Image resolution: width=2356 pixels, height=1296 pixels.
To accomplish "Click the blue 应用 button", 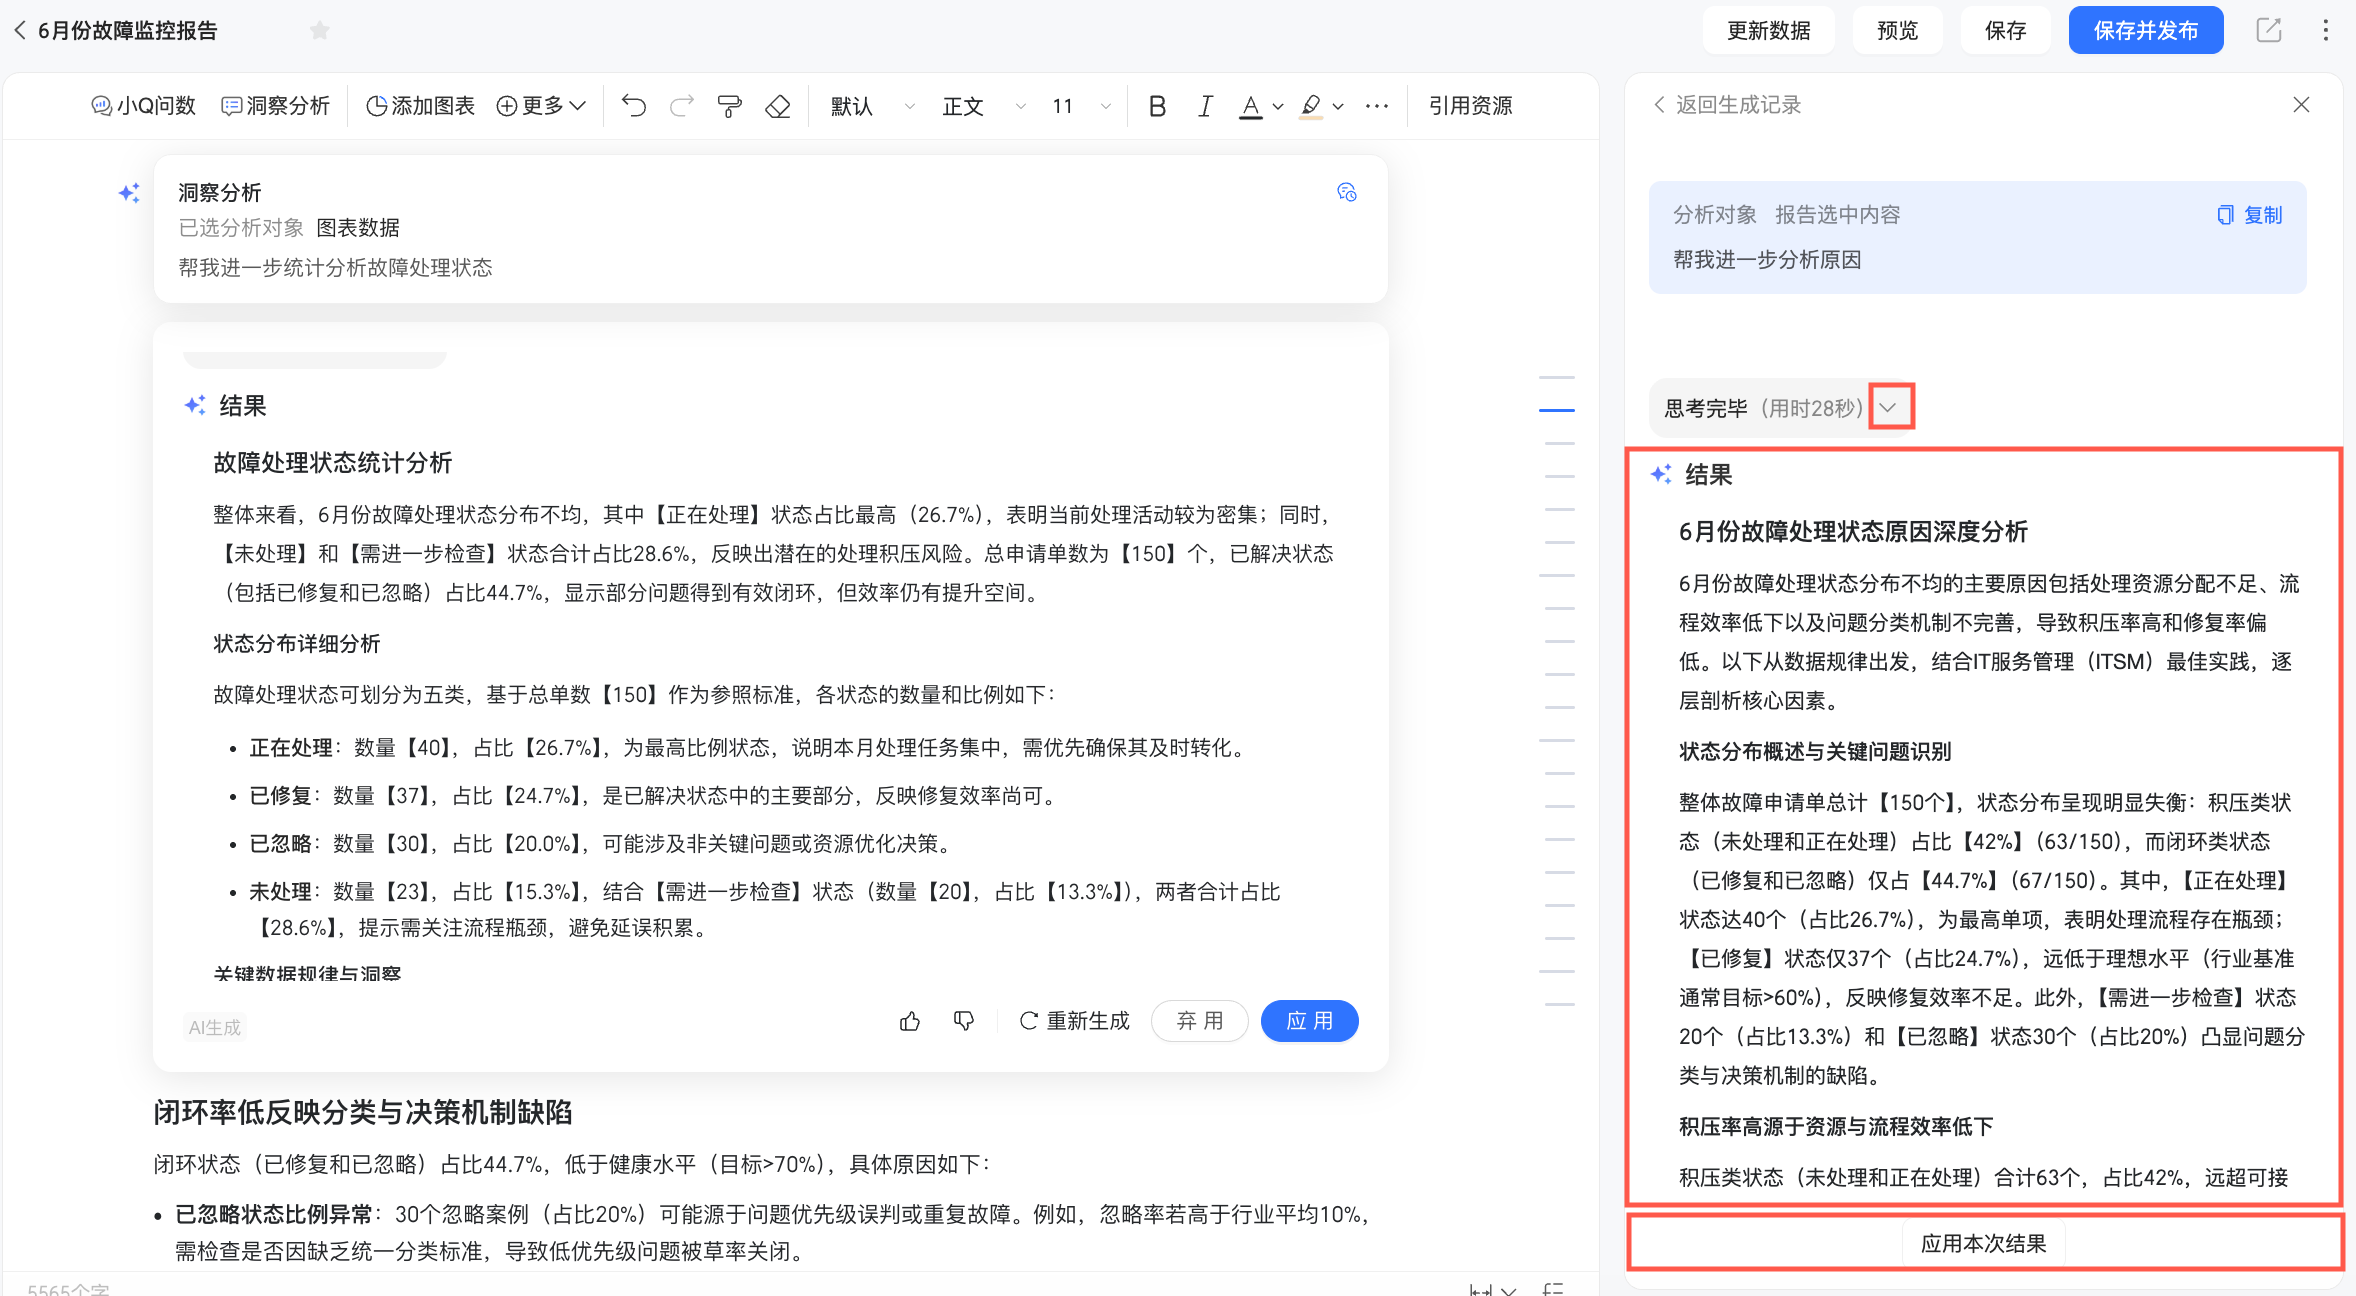I will tap(1308, 1021).
